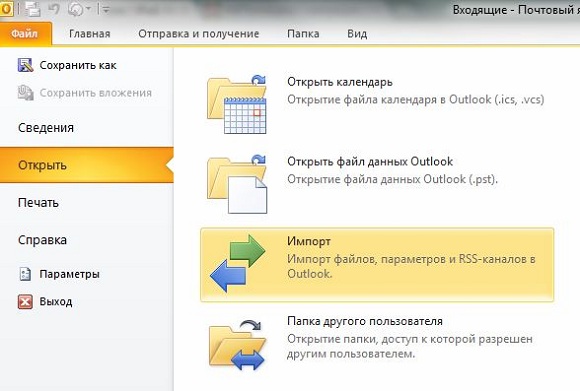580x391 pixels.
Task: Choose Папка другого пользователя heading
Action: (x=365, y=321)
